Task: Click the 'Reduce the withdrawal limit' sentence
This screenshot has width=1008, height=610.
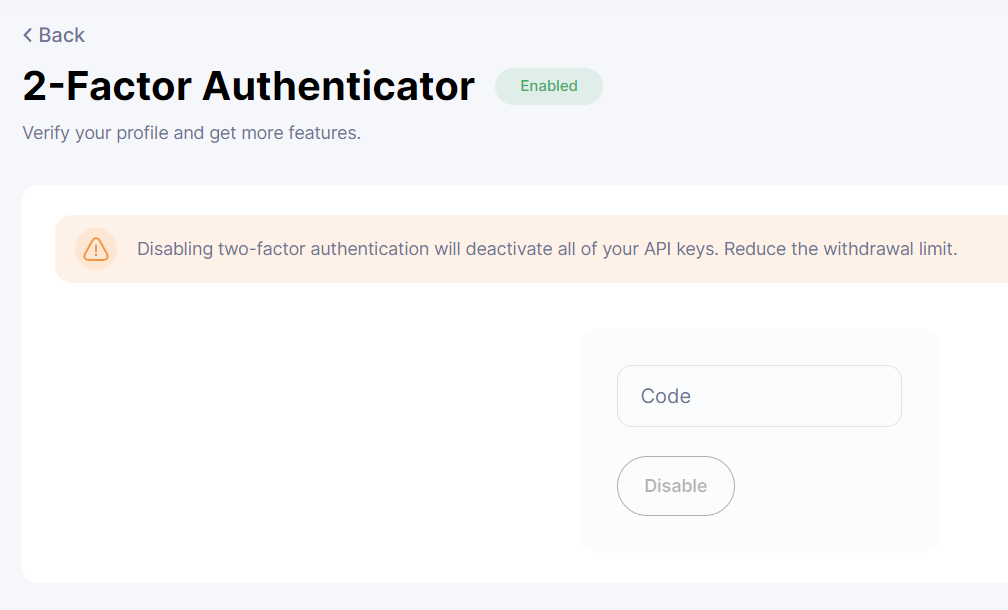Action: pyautogui.click(x=840, y=249)
